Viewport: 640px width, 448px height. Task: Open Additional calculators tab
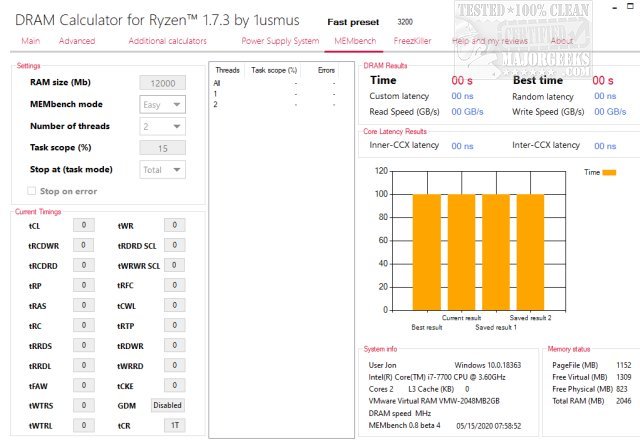[167, 41]
